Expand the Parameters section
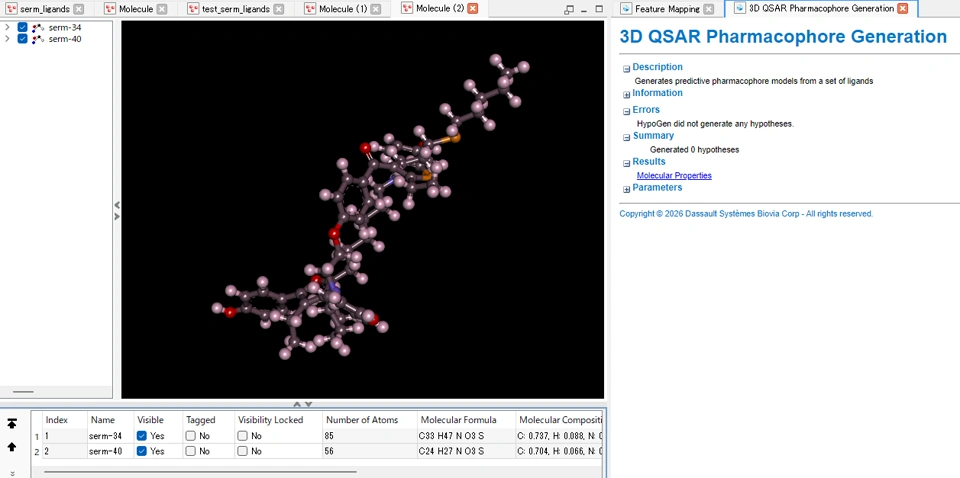 pyautogui.click(x=626, y=190)
